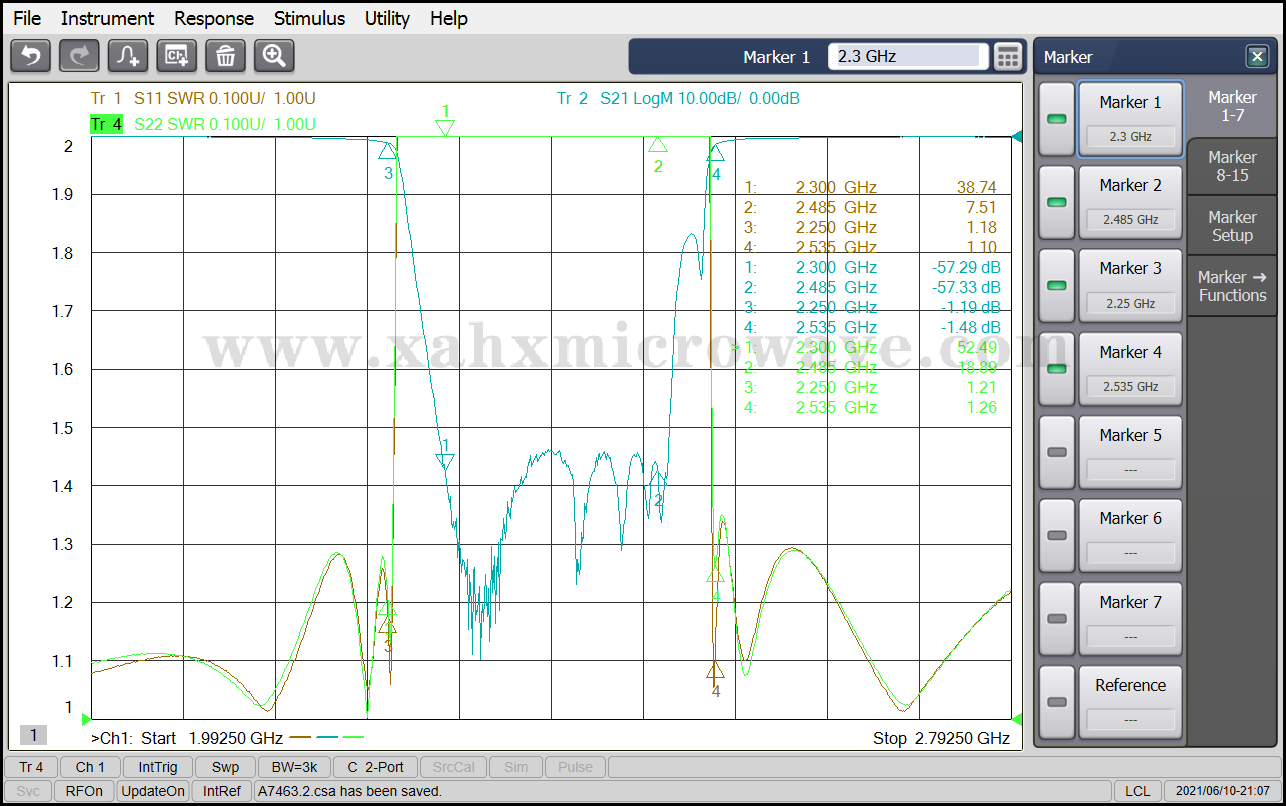Enable Marker 7 indicator toggle
The image size is (1286, 806).
(1057, 618)
